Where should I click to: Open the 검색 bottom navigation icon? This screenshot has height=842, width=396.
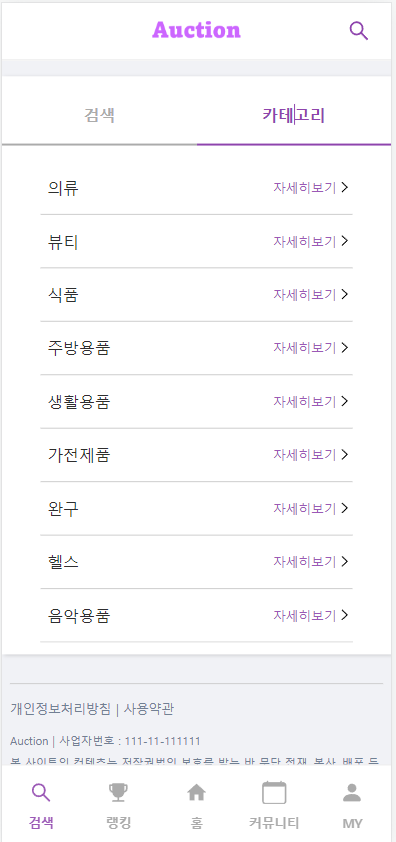[41, 793]
